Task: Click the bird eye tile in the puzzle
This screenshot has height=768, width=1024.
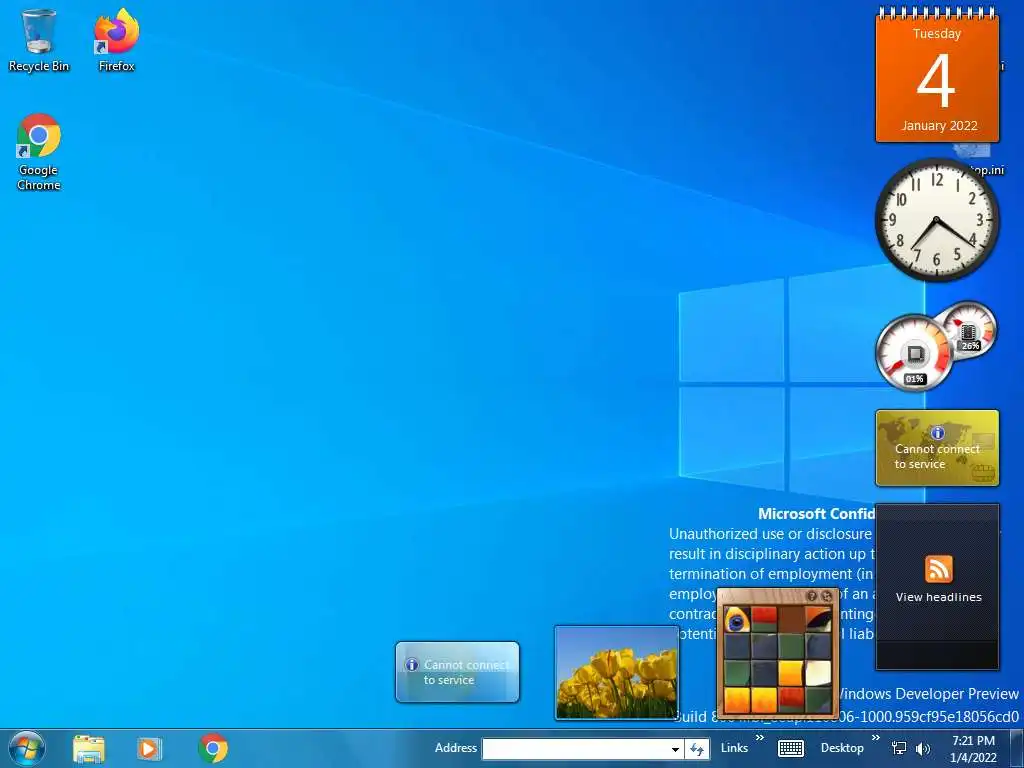Action: (737, 620)
